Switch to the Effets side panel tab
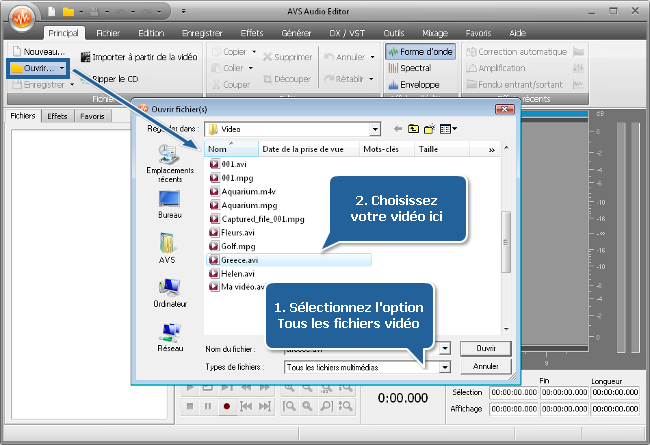The image size is (650, 445). click(57, 116)
